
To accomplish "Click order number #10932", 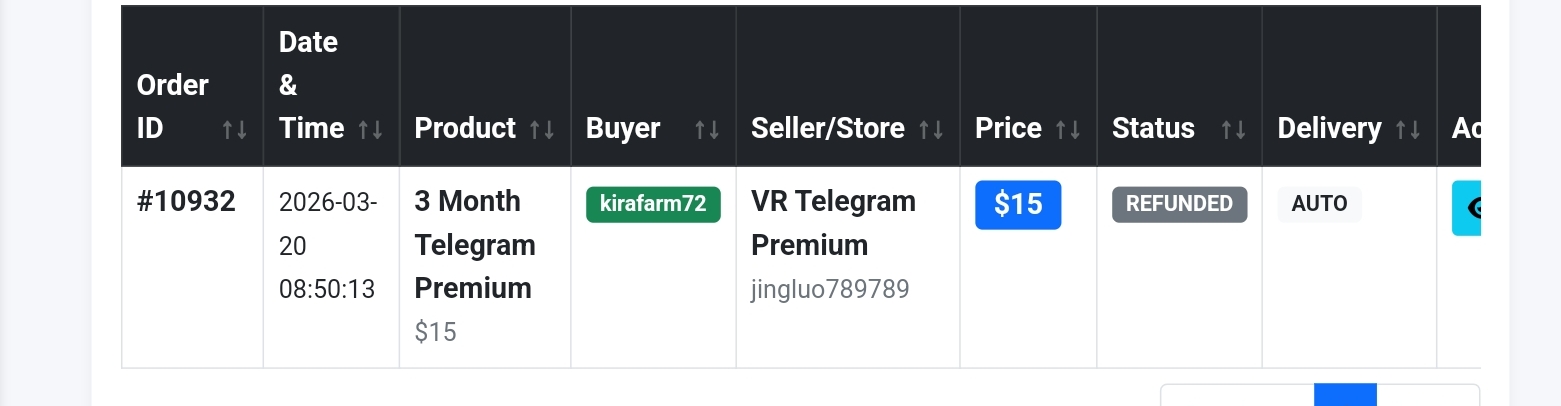I will click(x=186, y=202).
